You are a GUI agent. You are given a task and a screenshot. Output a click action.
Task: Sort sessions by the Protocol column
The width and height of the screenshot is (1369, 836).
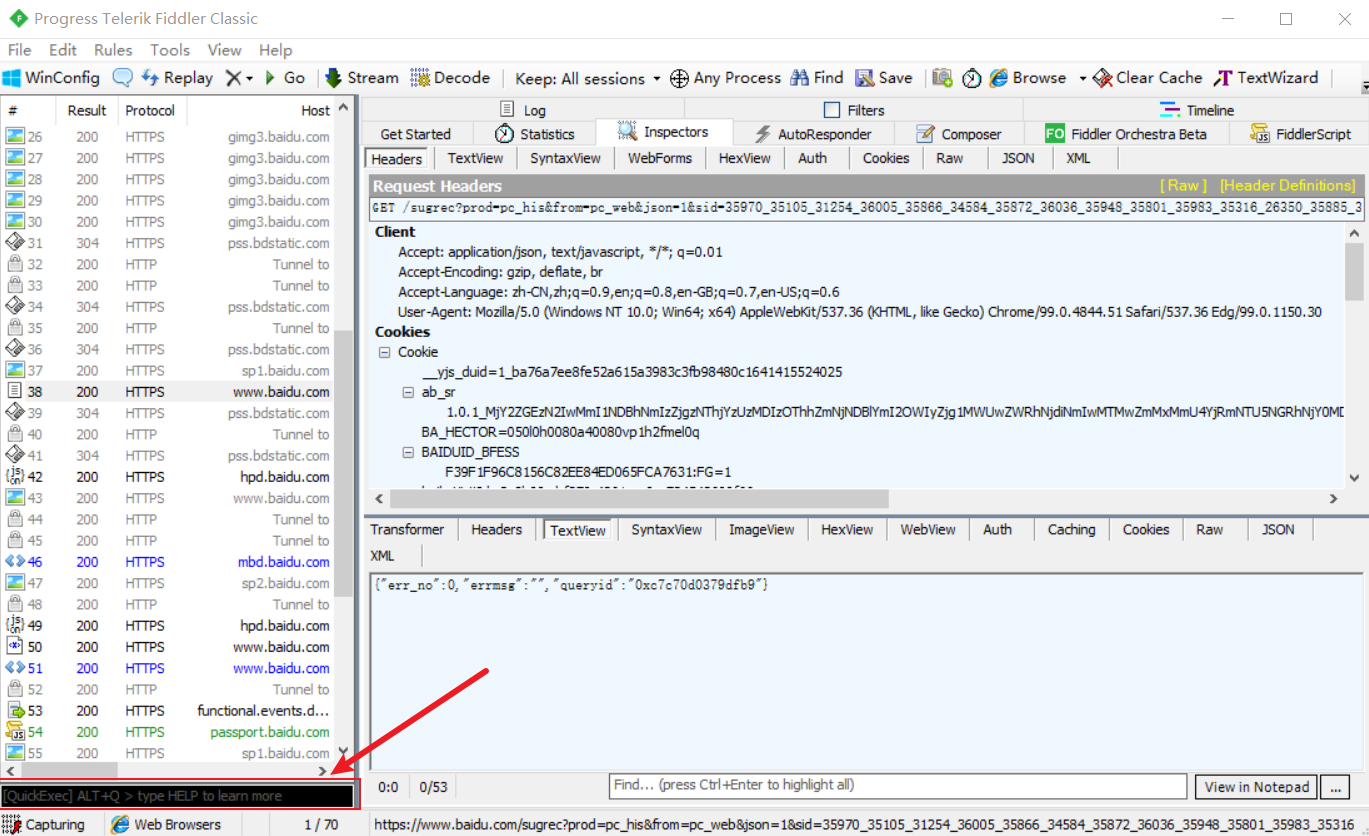coord(150,110)
